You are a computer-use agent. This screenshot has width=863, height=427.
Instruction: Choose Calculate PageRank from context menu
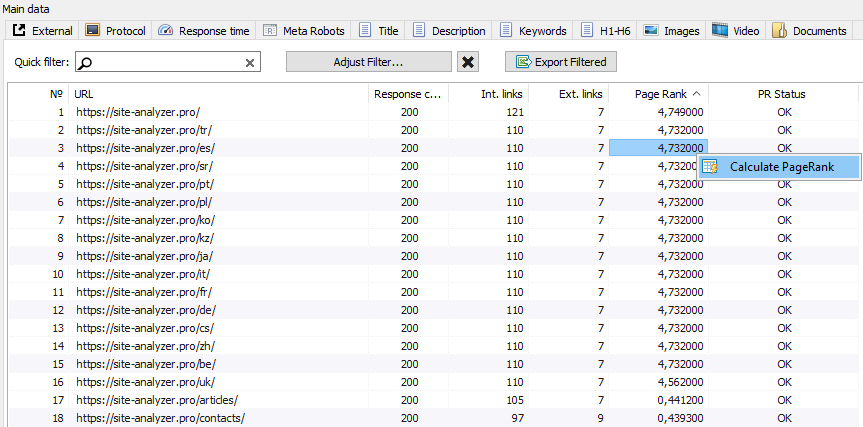779,167
